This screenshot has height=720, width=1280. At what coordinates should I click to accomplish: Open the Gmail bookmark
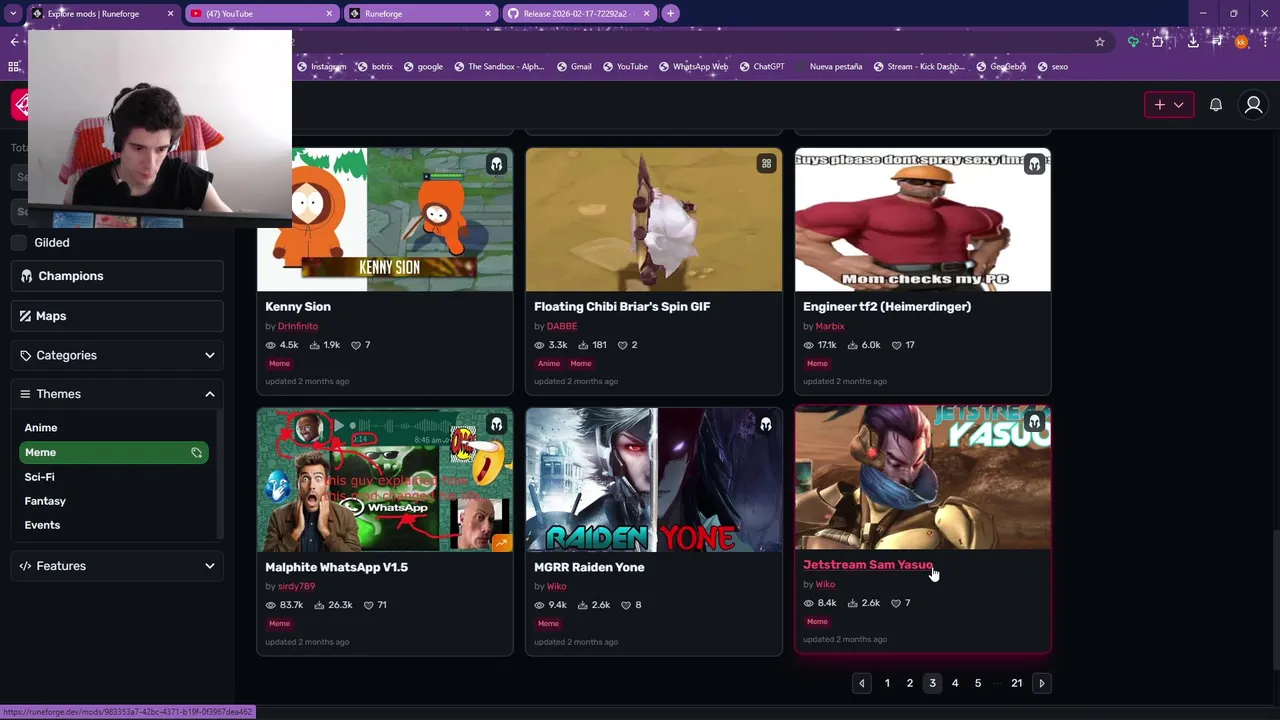(x=574, y=67)
